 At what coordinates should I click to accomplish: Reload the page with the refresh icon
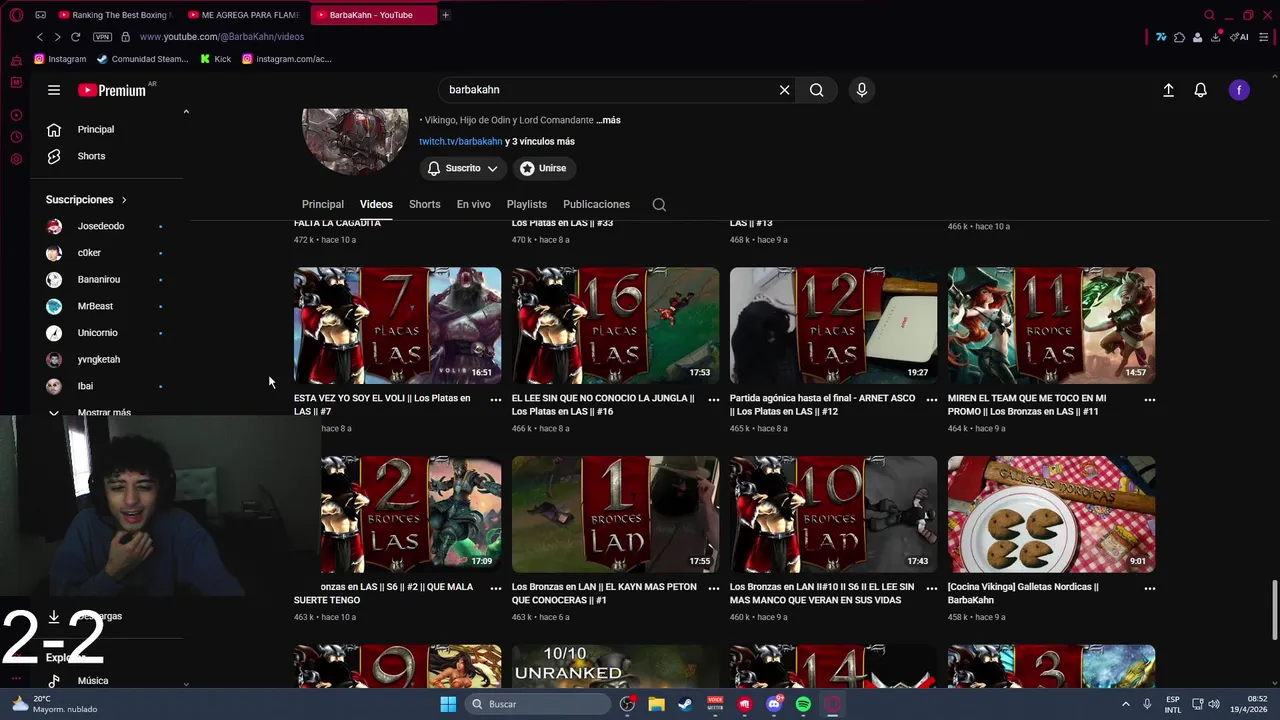click(x=75, y=37)
